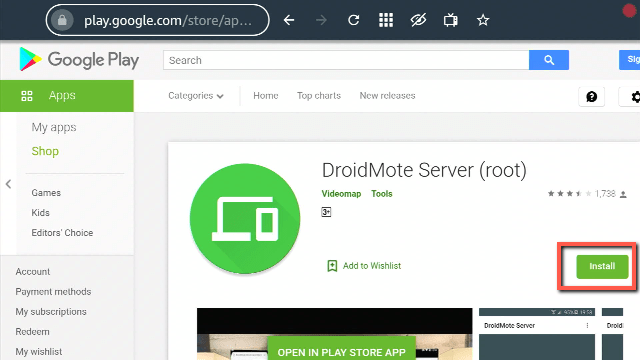The image size is (640, 360).
Task: Click the DroidMote Server (root) title
Action: (424, 171)
